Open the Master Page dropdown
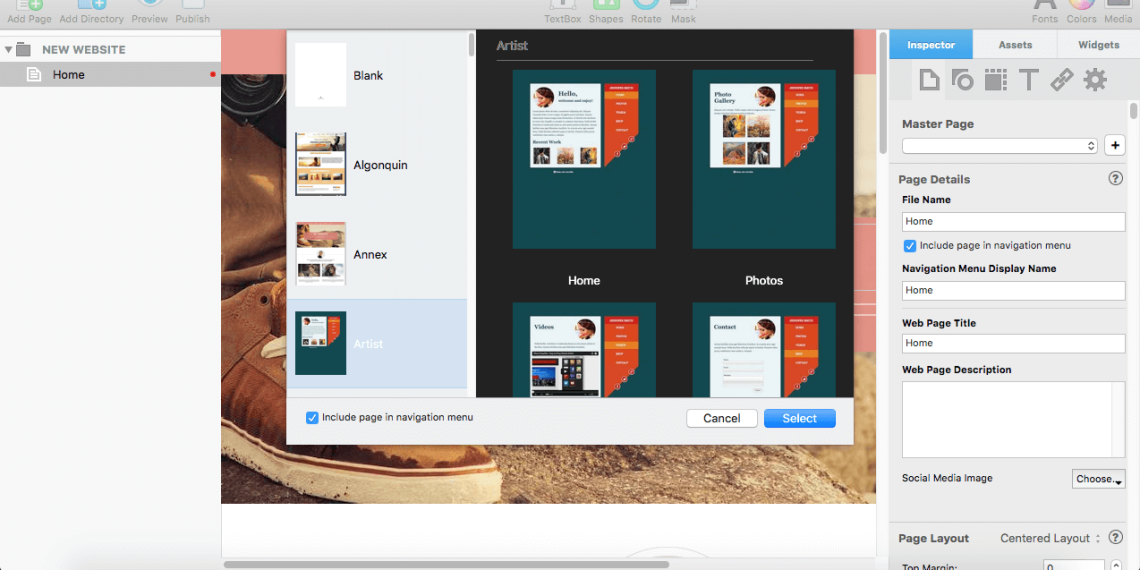The image size is (1140, 570). 1000,146
